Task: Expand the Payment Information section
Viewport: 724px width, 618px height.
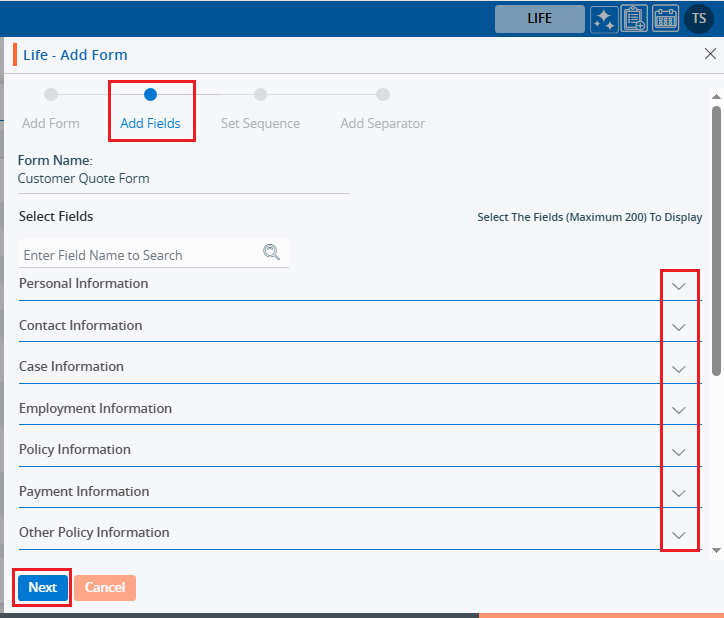Action: (679, 493)
